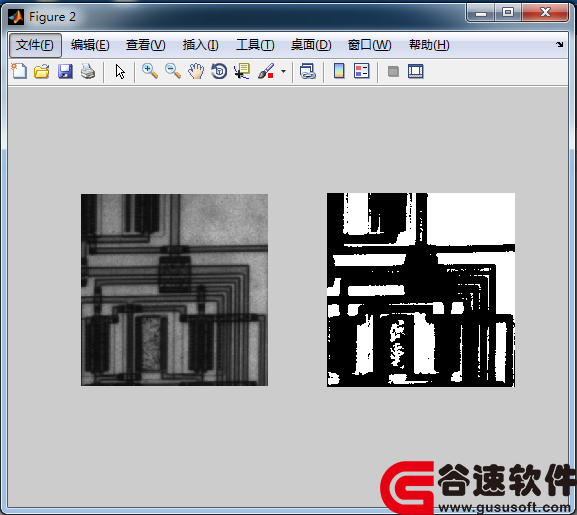This screenshot has height=515, width=577.
Task: Insert a legend via toolbar icon
Action: 361,71
